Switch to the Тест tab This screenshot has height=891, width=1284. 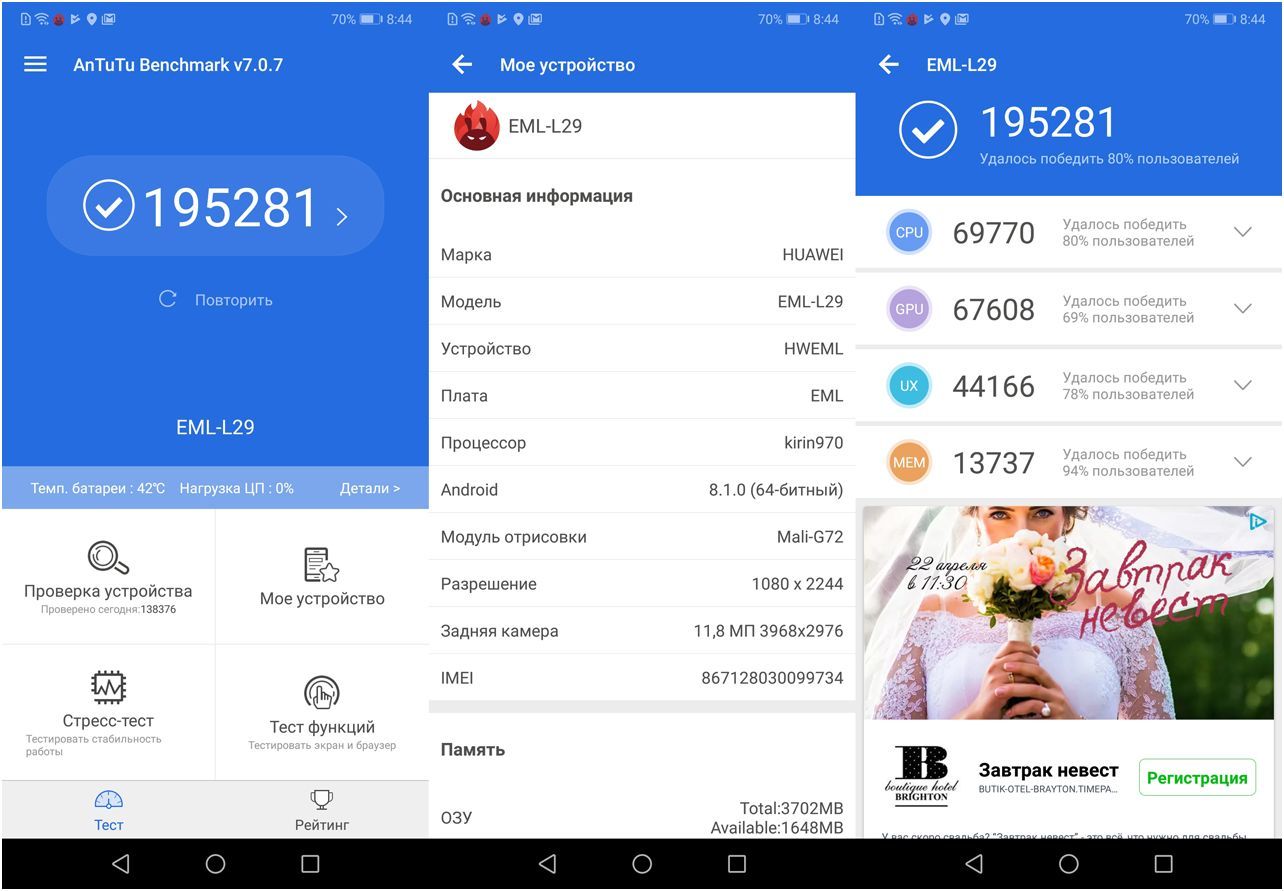pyautogui.click(x=108, y=810)
